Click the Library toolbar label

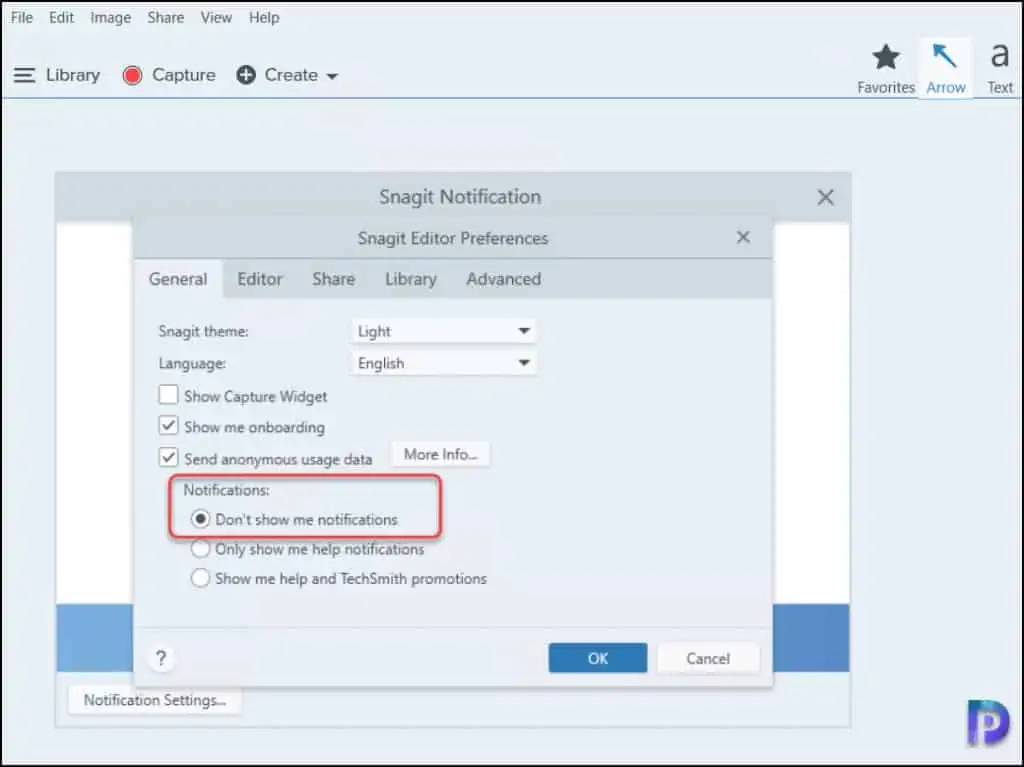[x=73, y=75]
